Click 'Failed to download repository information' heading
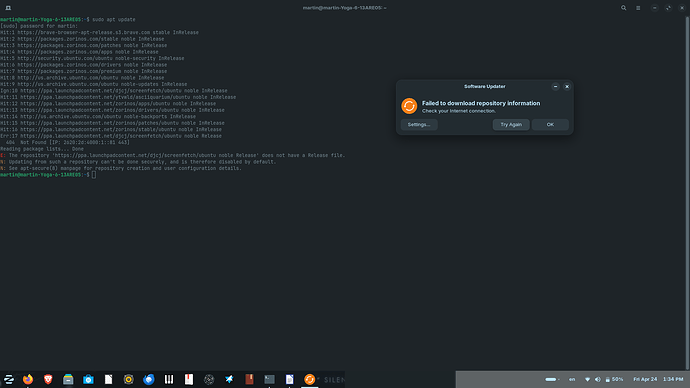This screenshot has height=388, width=690. coord(481,103)
